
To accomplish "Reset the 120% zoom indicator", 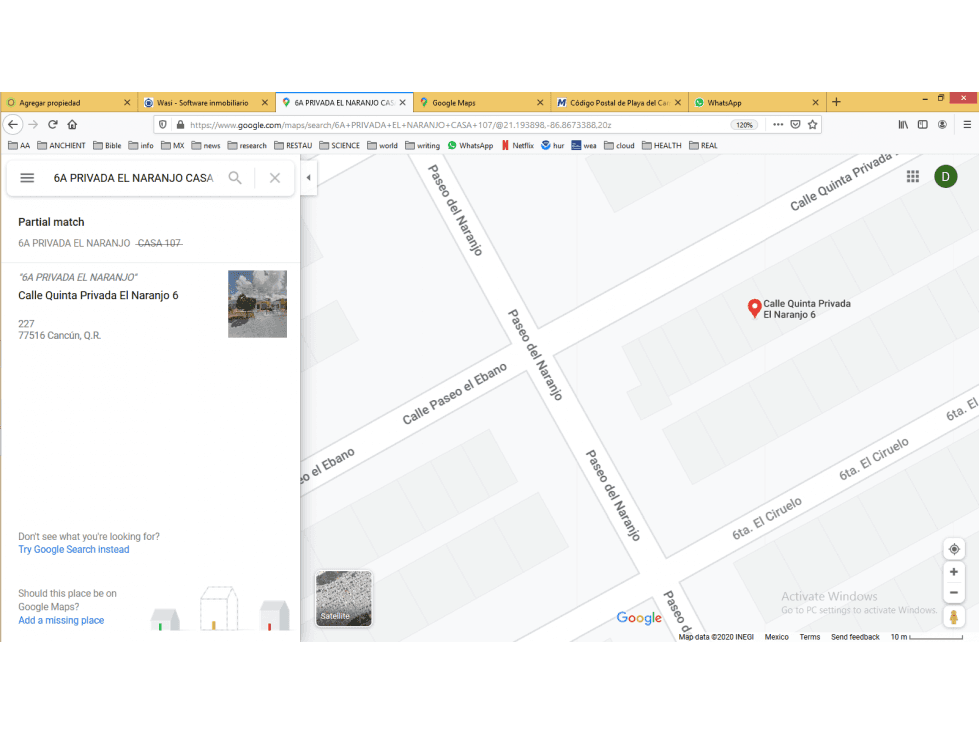I will (744, 125).
